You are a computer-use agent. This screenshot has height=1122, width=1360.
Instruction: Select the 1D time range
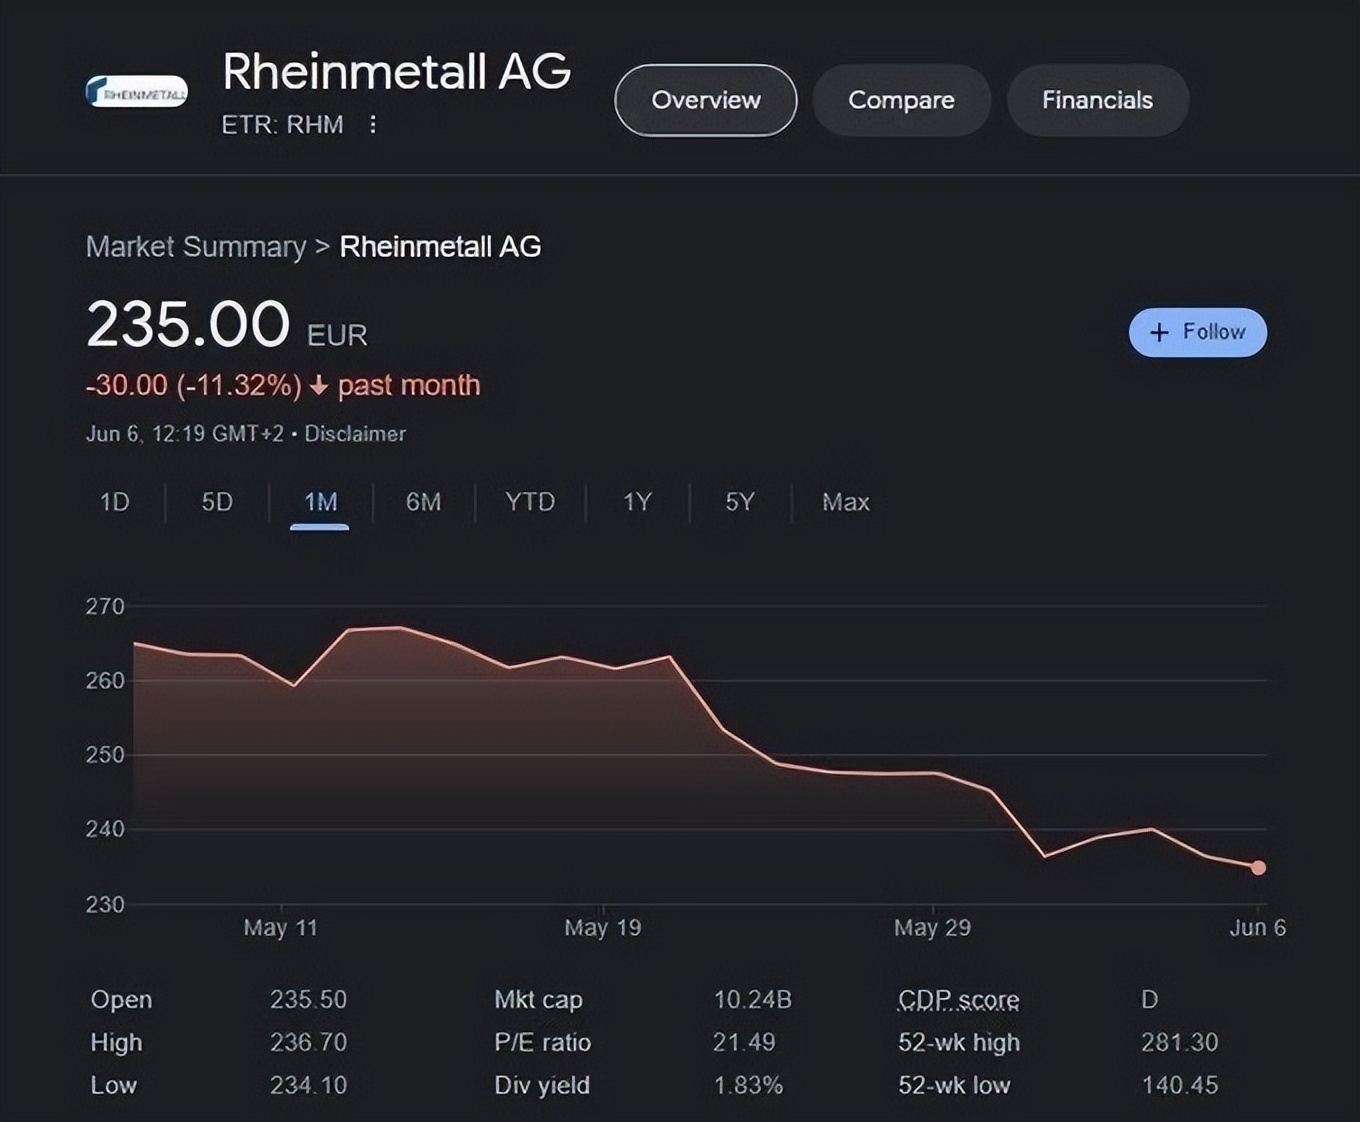pos(115,502)
